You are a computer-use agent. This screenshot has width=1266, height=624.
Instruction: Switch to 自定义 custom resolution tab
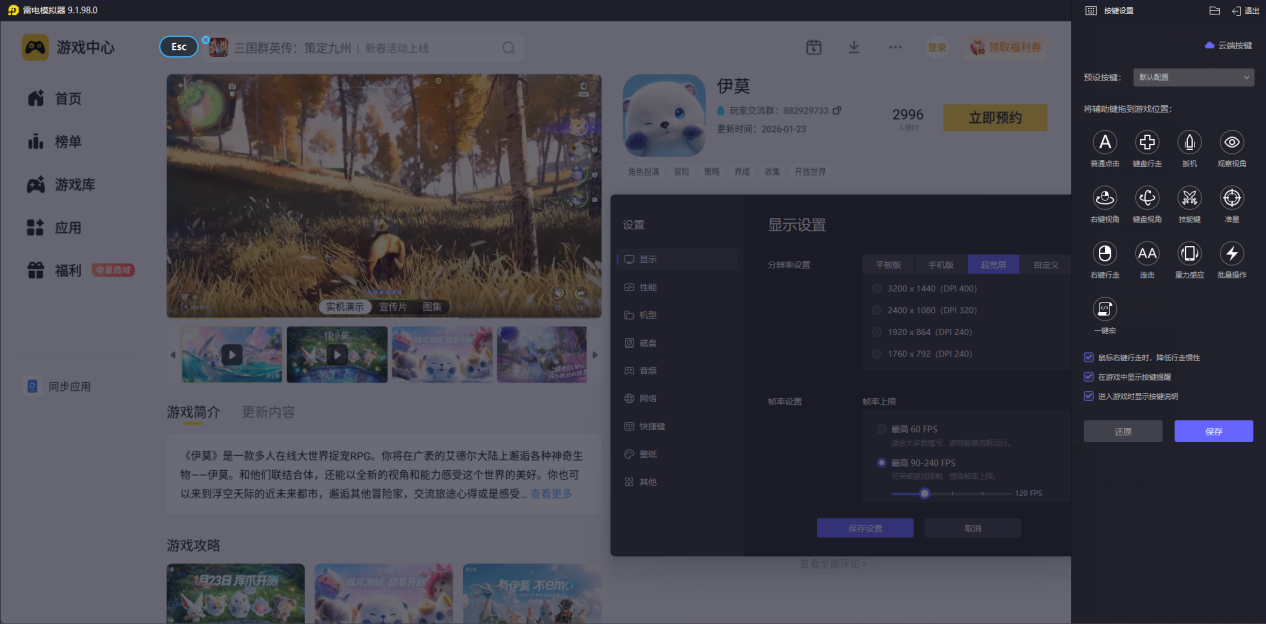tap(1046, 265)
